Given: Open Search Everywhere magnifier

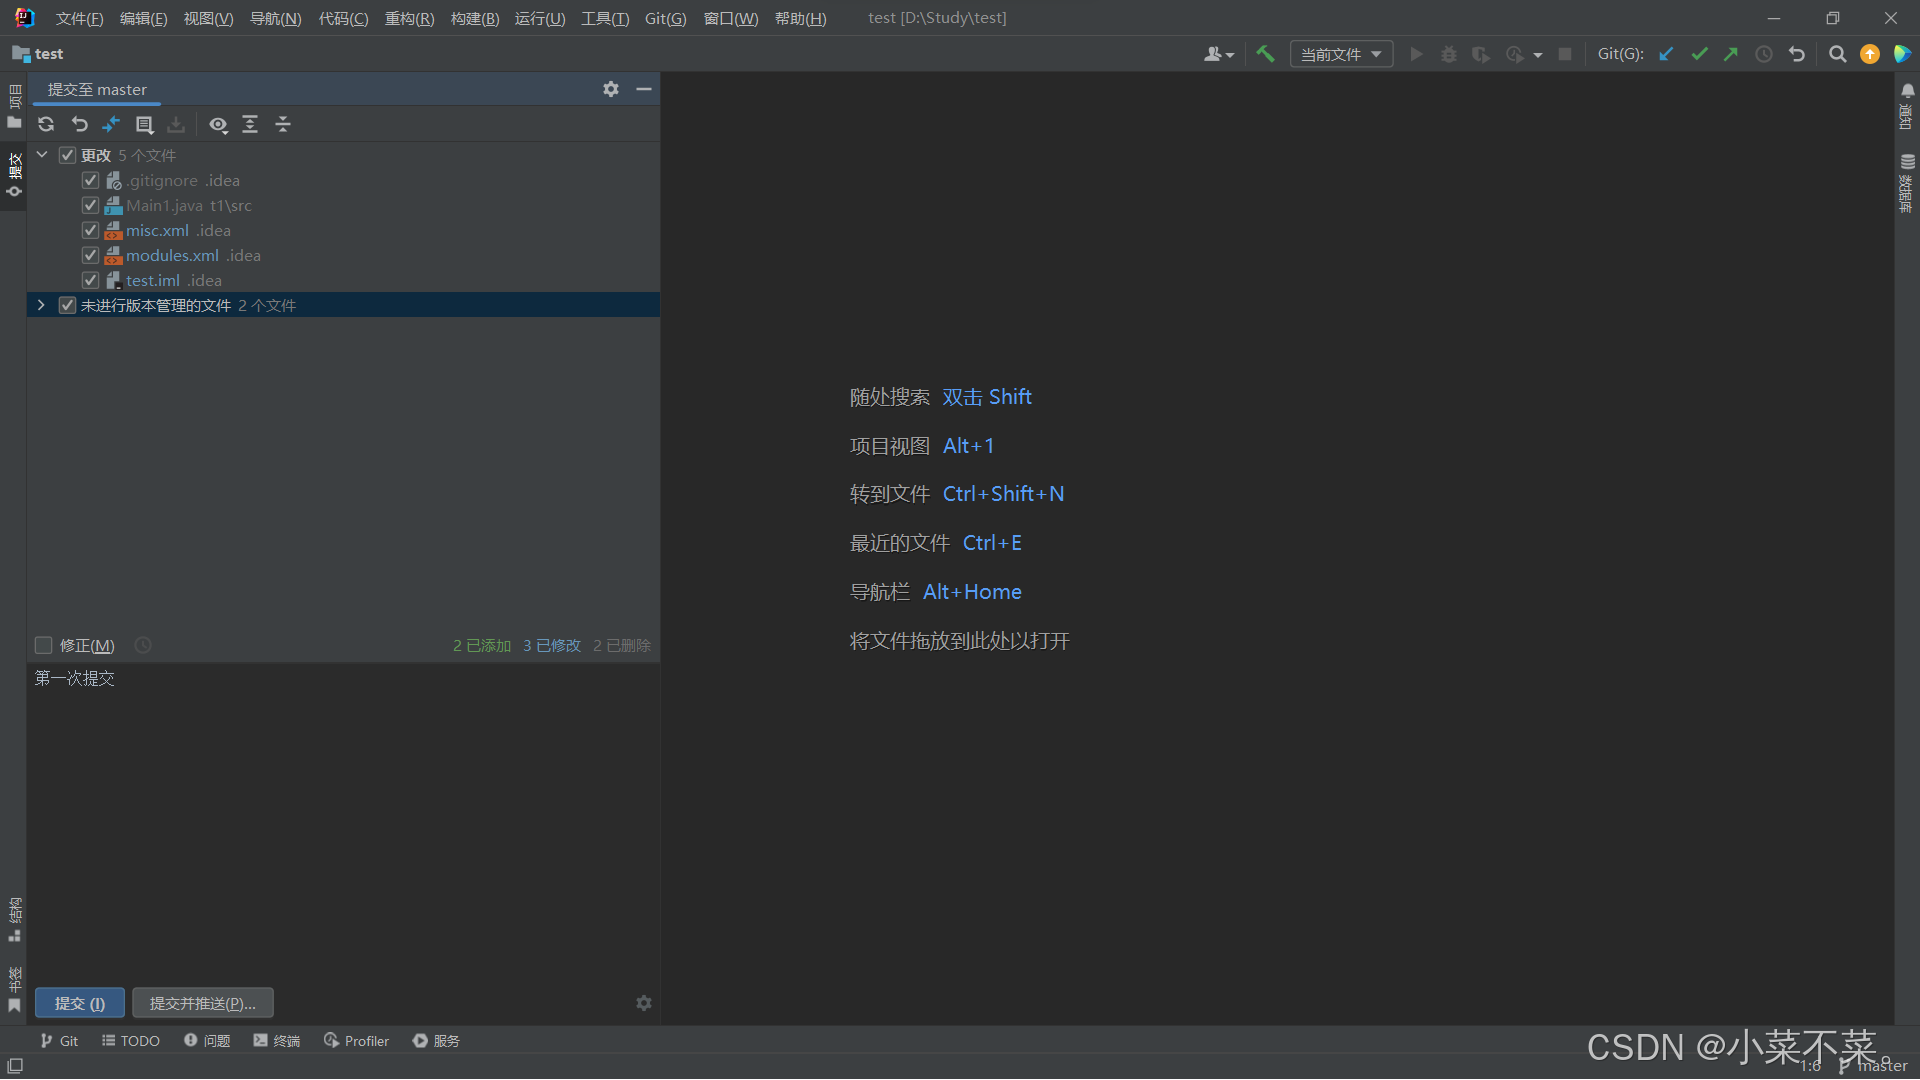Looking at the screenshot, I should (x=1837, y=54).
